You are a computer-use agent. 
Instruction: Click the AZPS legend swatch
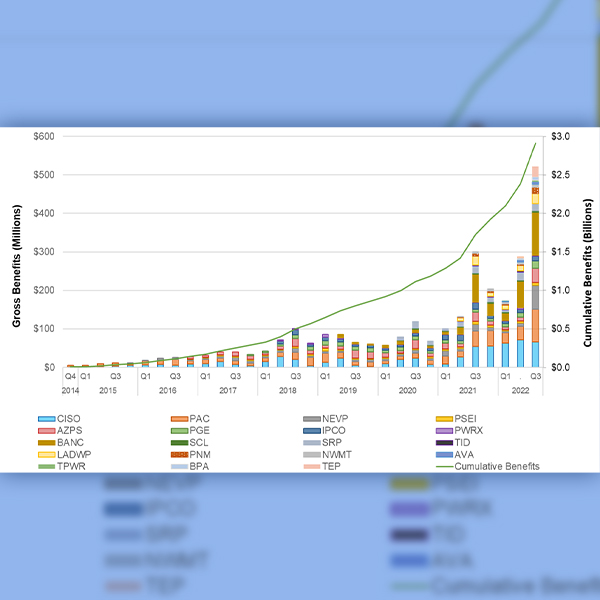tap(46, 431)
